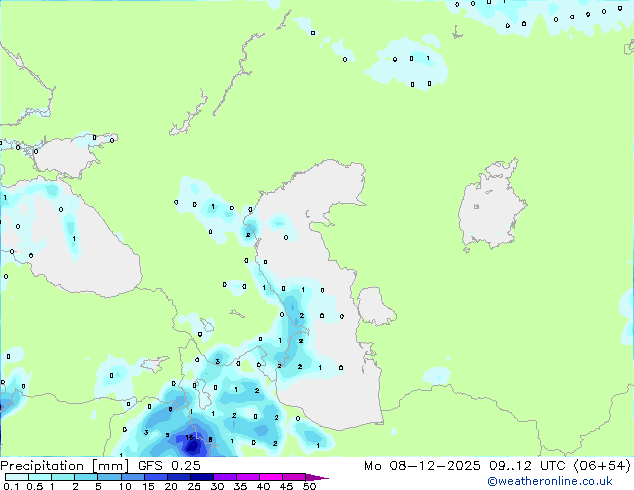
Task: Click the 5–10 mm legend swatch
Action: [109, 477]
